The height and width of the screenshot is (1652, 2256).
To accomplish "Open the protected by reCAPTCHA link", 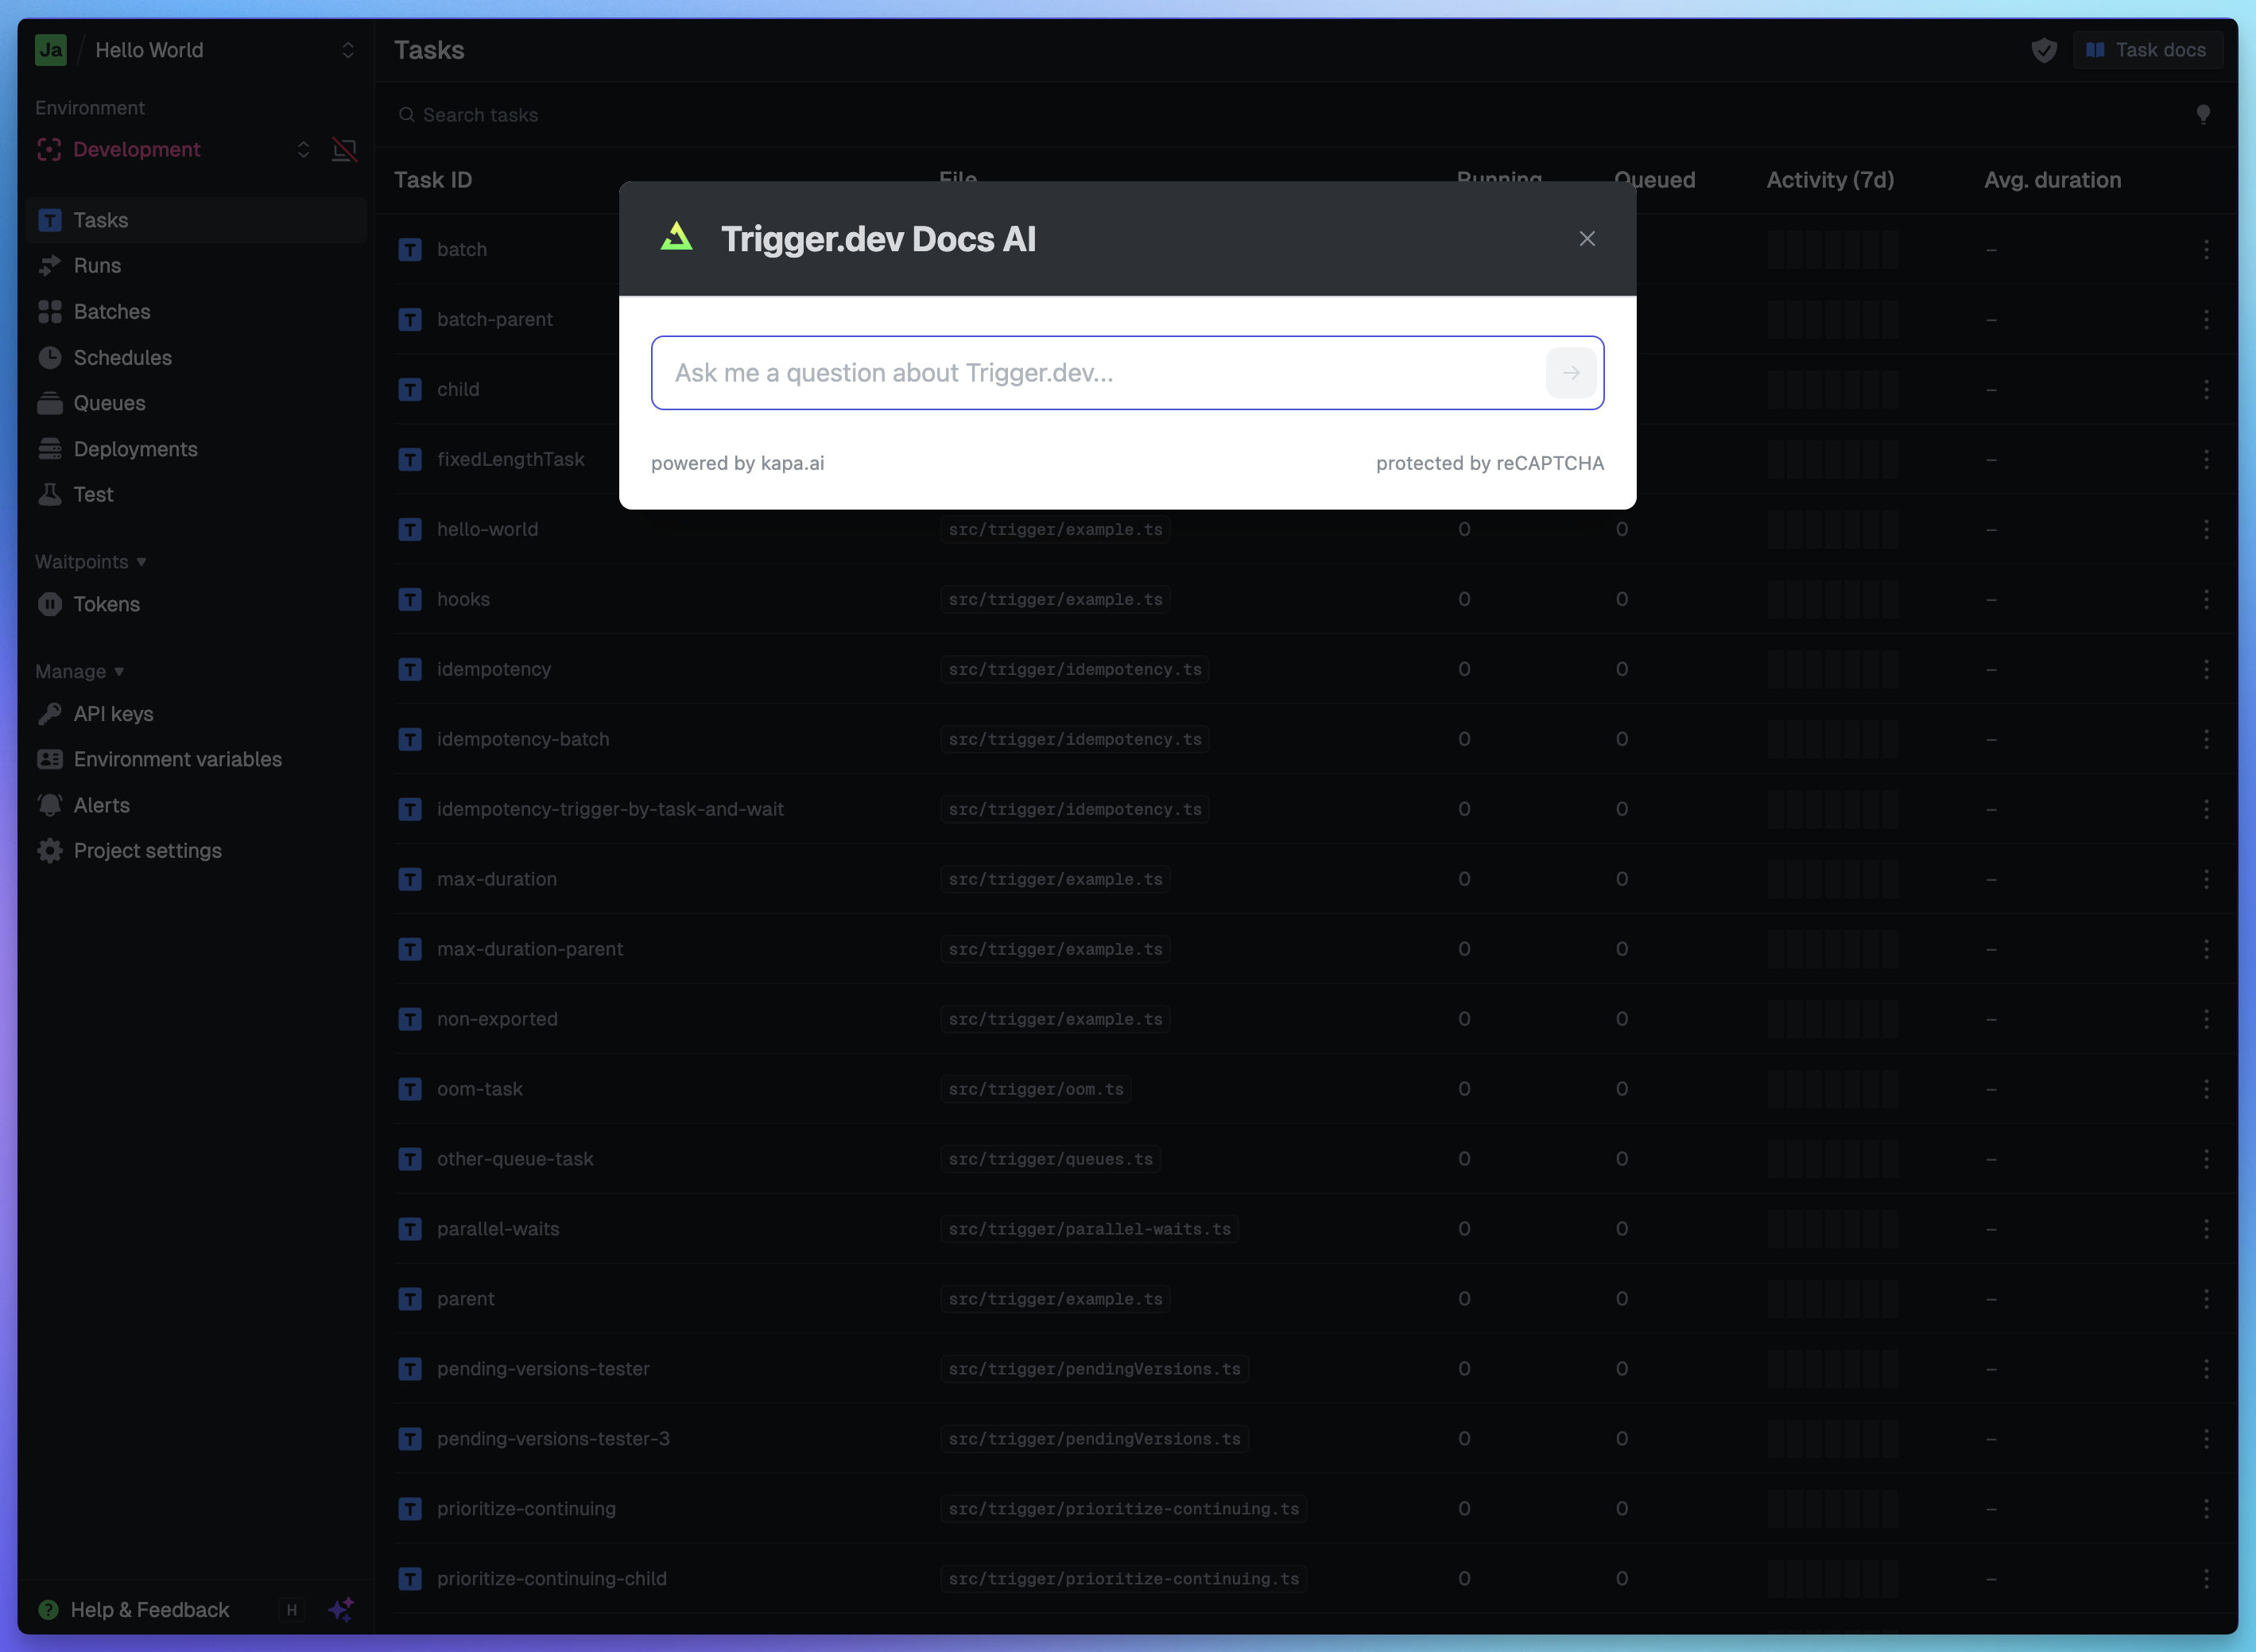I will coord(1489,463).
